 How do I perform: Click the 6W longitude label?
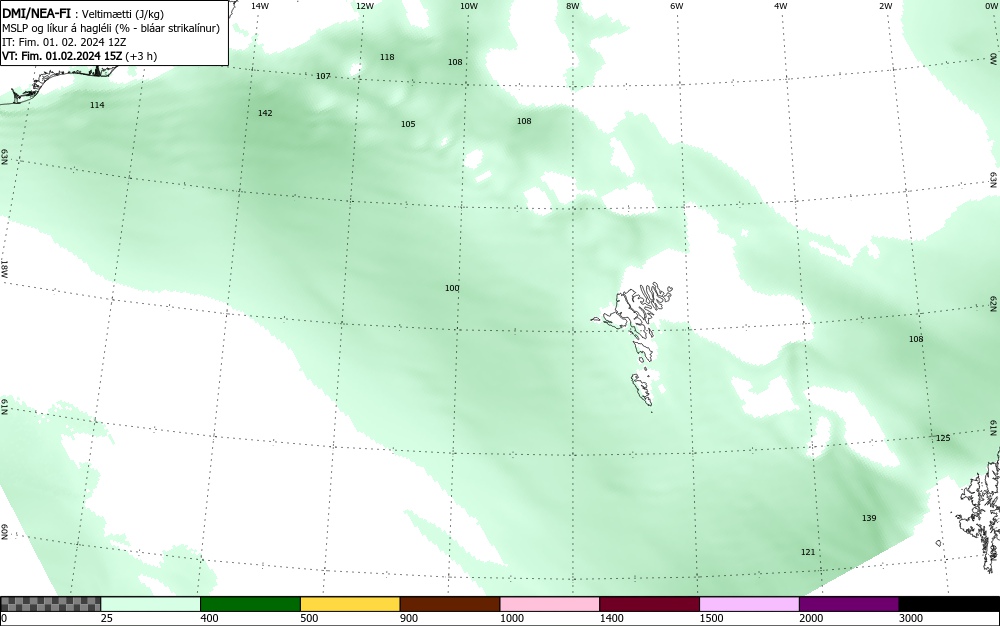677,6
